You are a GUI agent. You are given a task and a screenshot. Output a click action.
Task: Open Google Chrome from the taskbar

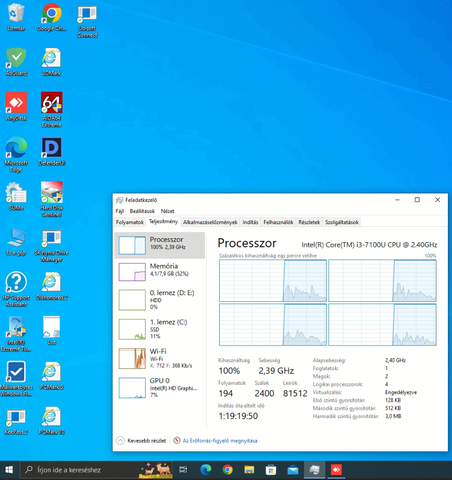click(x=227, y=470)
